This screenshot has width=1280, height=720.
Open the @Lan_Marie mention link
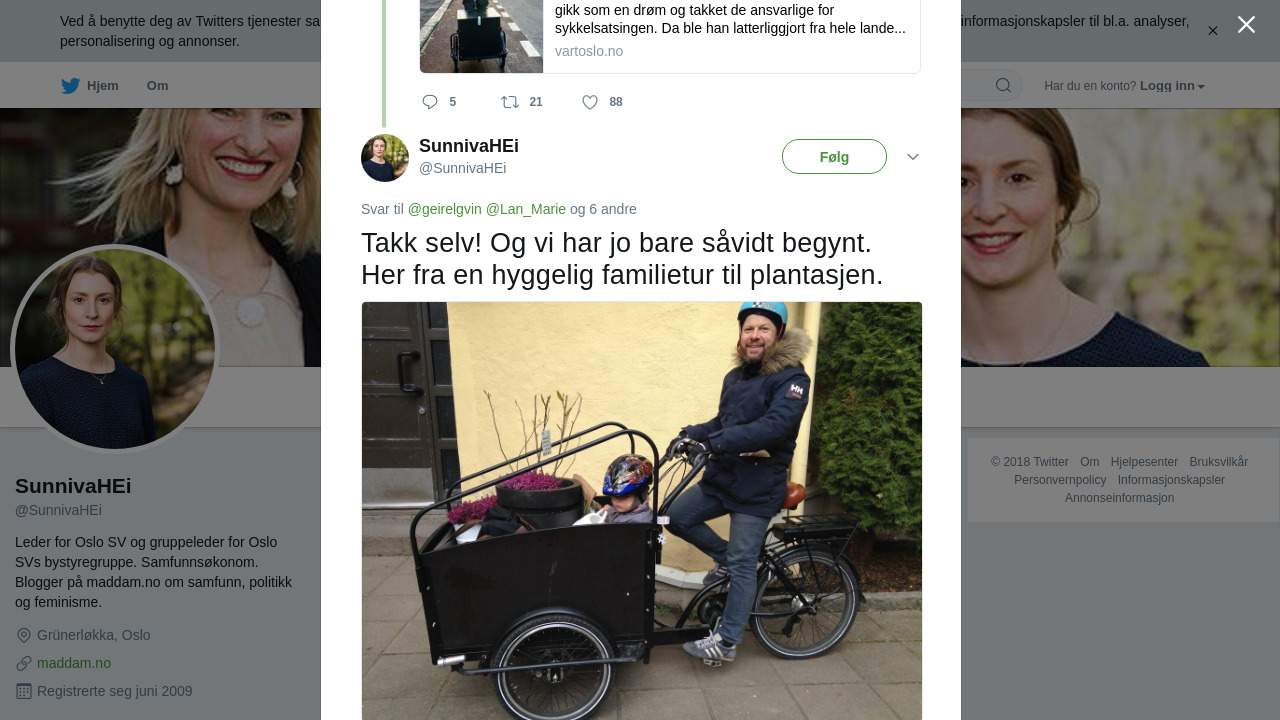(x=526, y=209)
